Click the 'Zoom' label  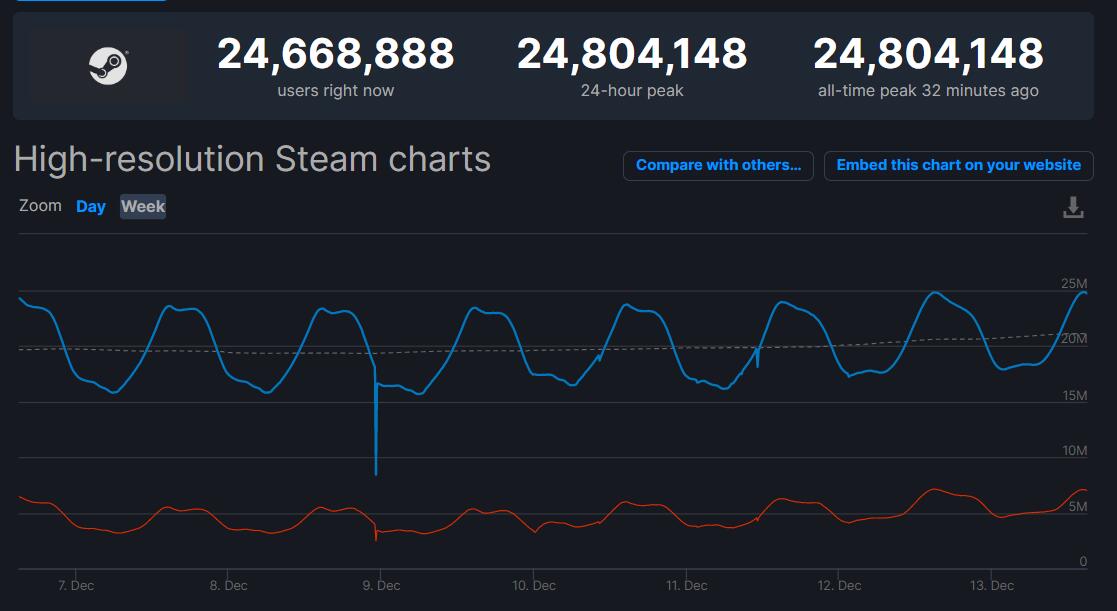(x=41, y=206)
